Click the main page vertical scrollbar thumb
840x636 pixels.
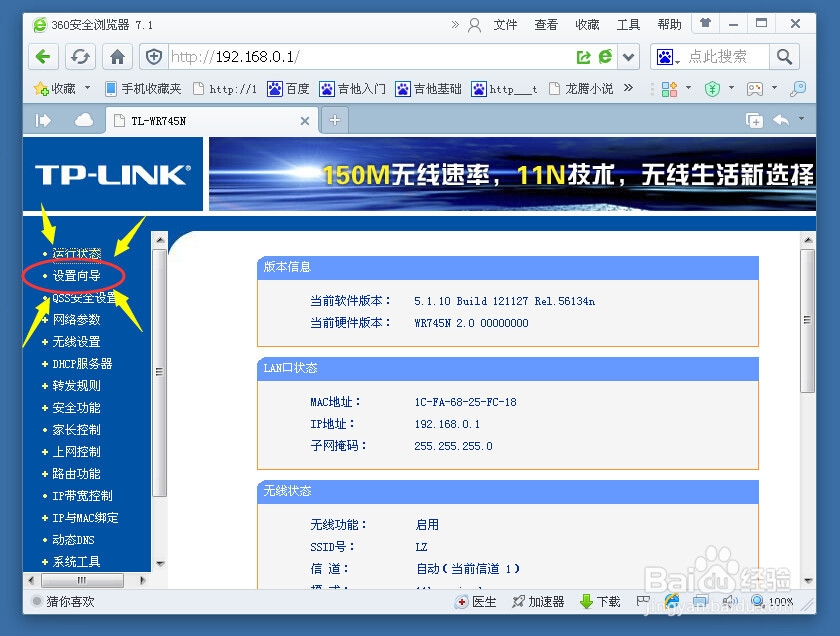tap(807, 320)
